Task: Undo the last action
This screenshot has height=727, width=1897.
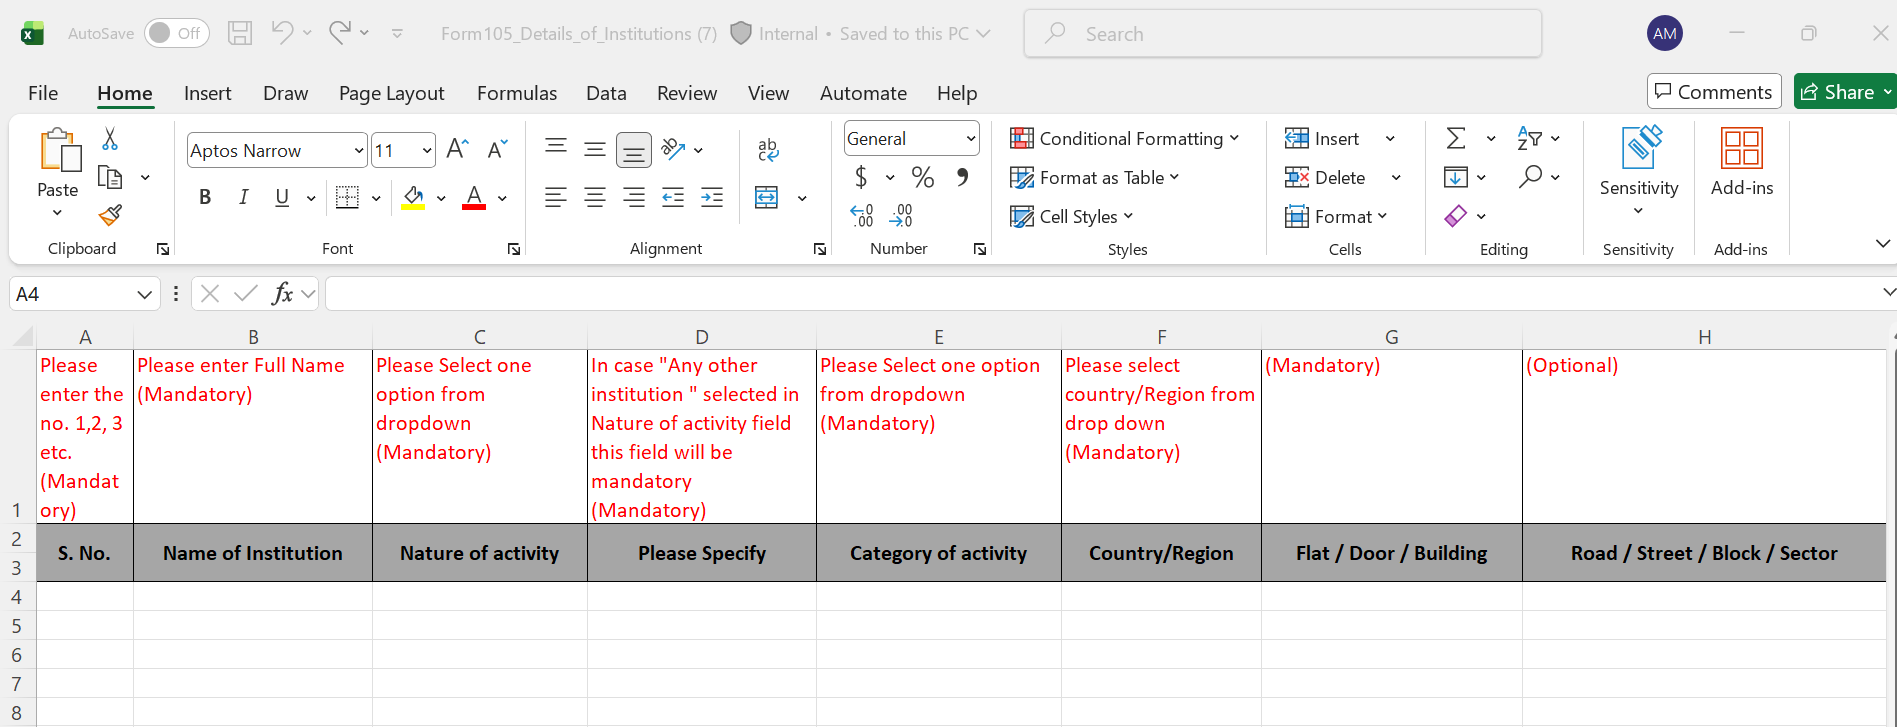Action: pos(282,33)
